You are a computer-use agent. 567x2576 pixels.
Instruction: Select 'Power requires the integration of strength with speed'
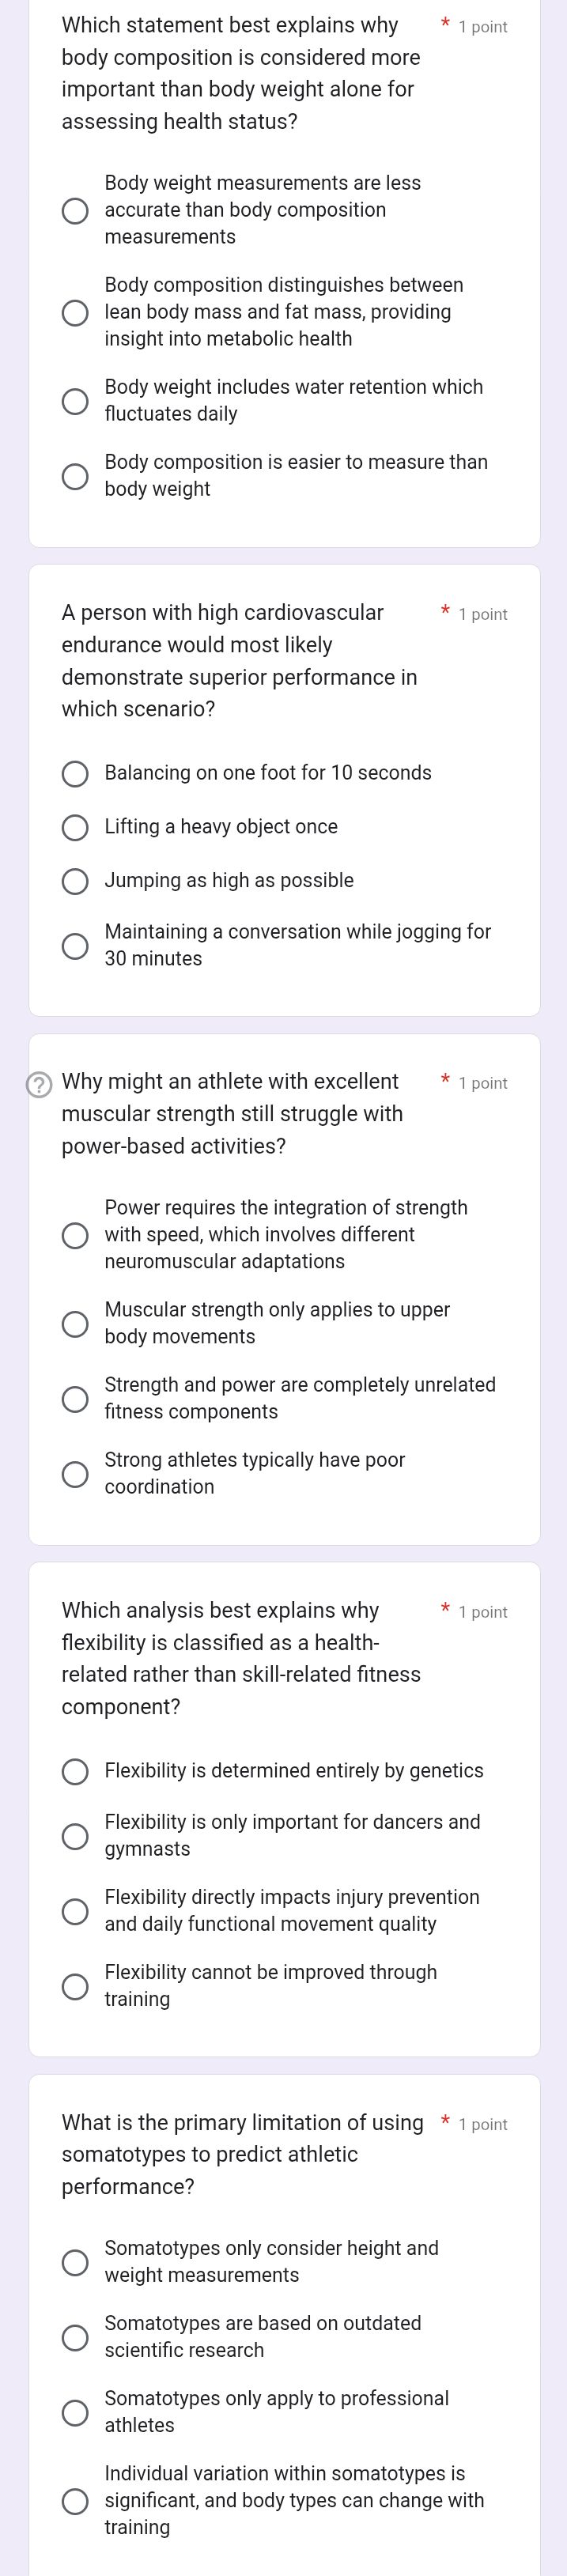(74, 1236)
